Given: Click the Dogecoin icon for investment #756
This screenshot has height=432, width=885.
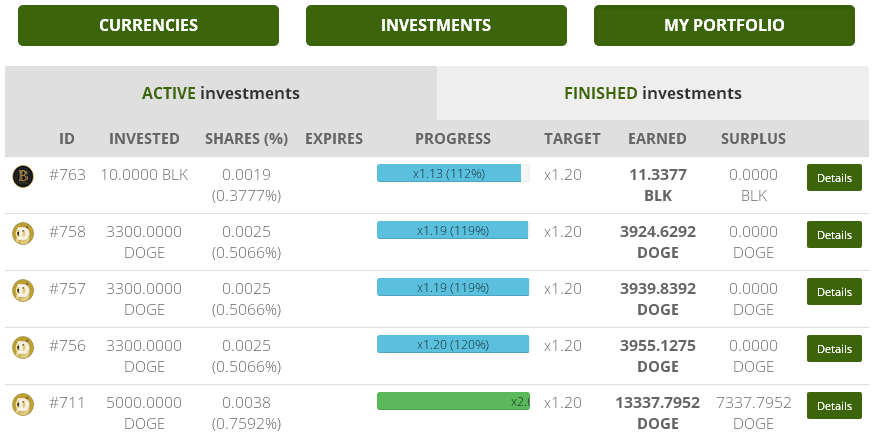Looking at the screenshot, I should point(23,348).
